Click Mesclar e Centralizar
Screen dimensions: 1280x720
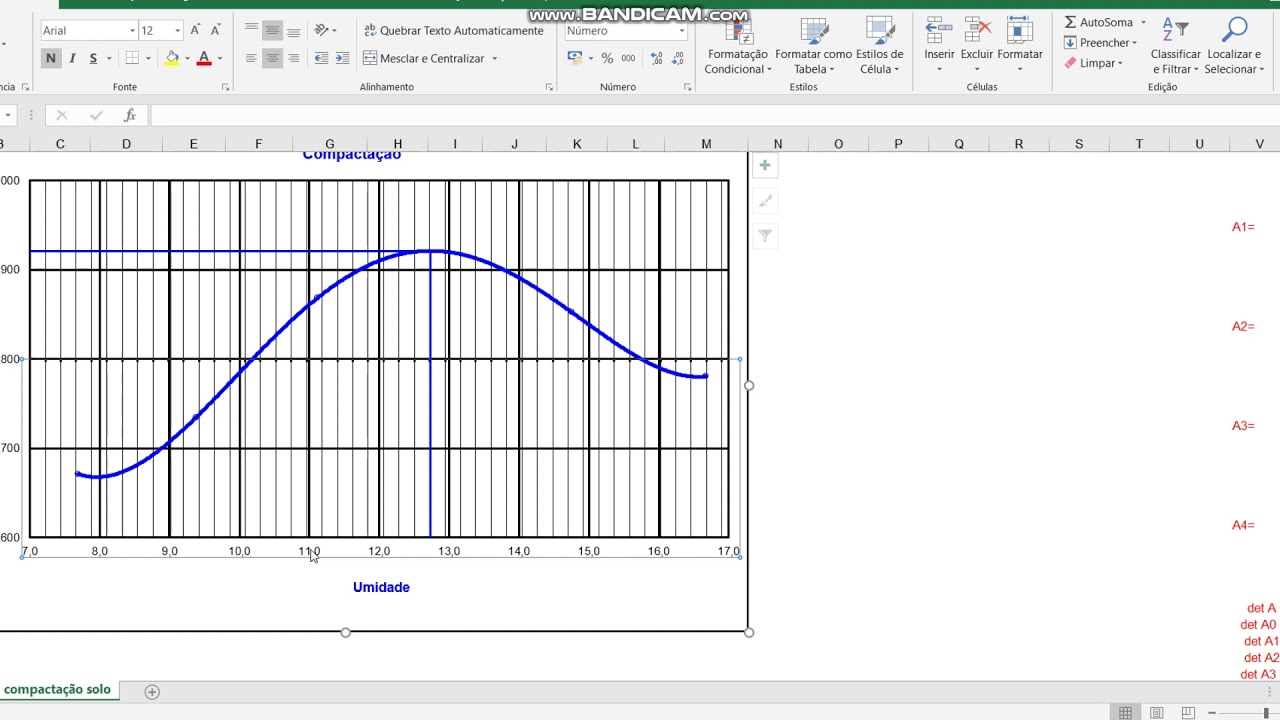pos(424,59)
